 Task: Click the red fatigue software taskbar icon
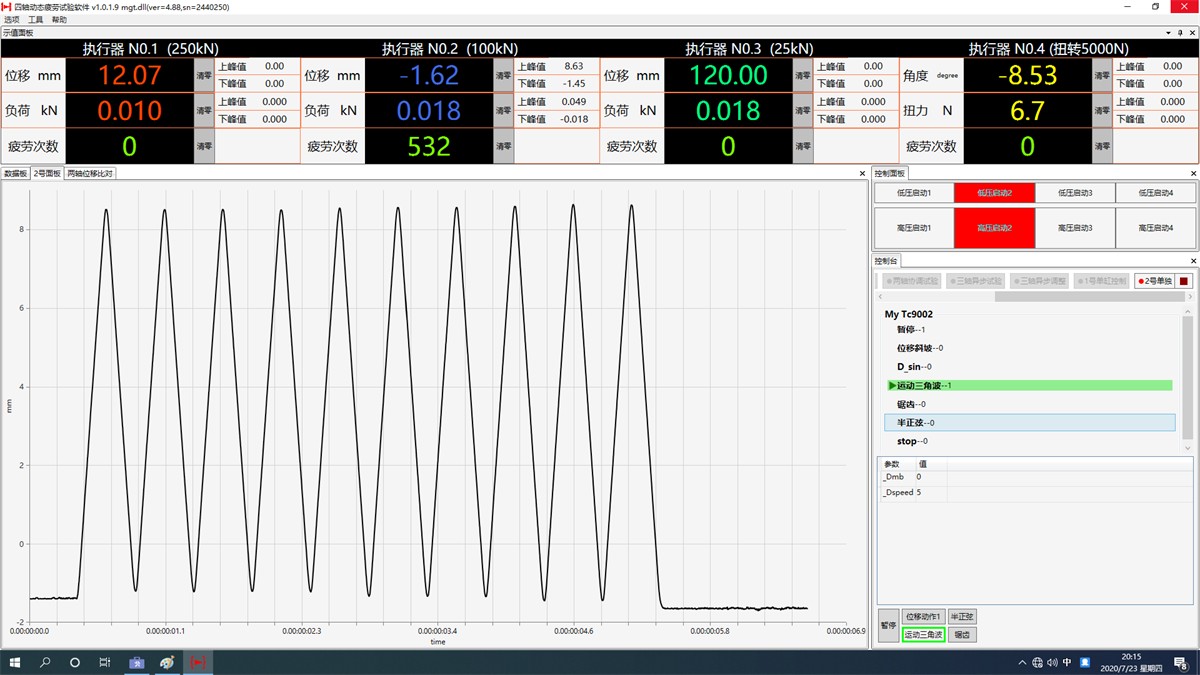pyautogui.click(x=197, y=662)
